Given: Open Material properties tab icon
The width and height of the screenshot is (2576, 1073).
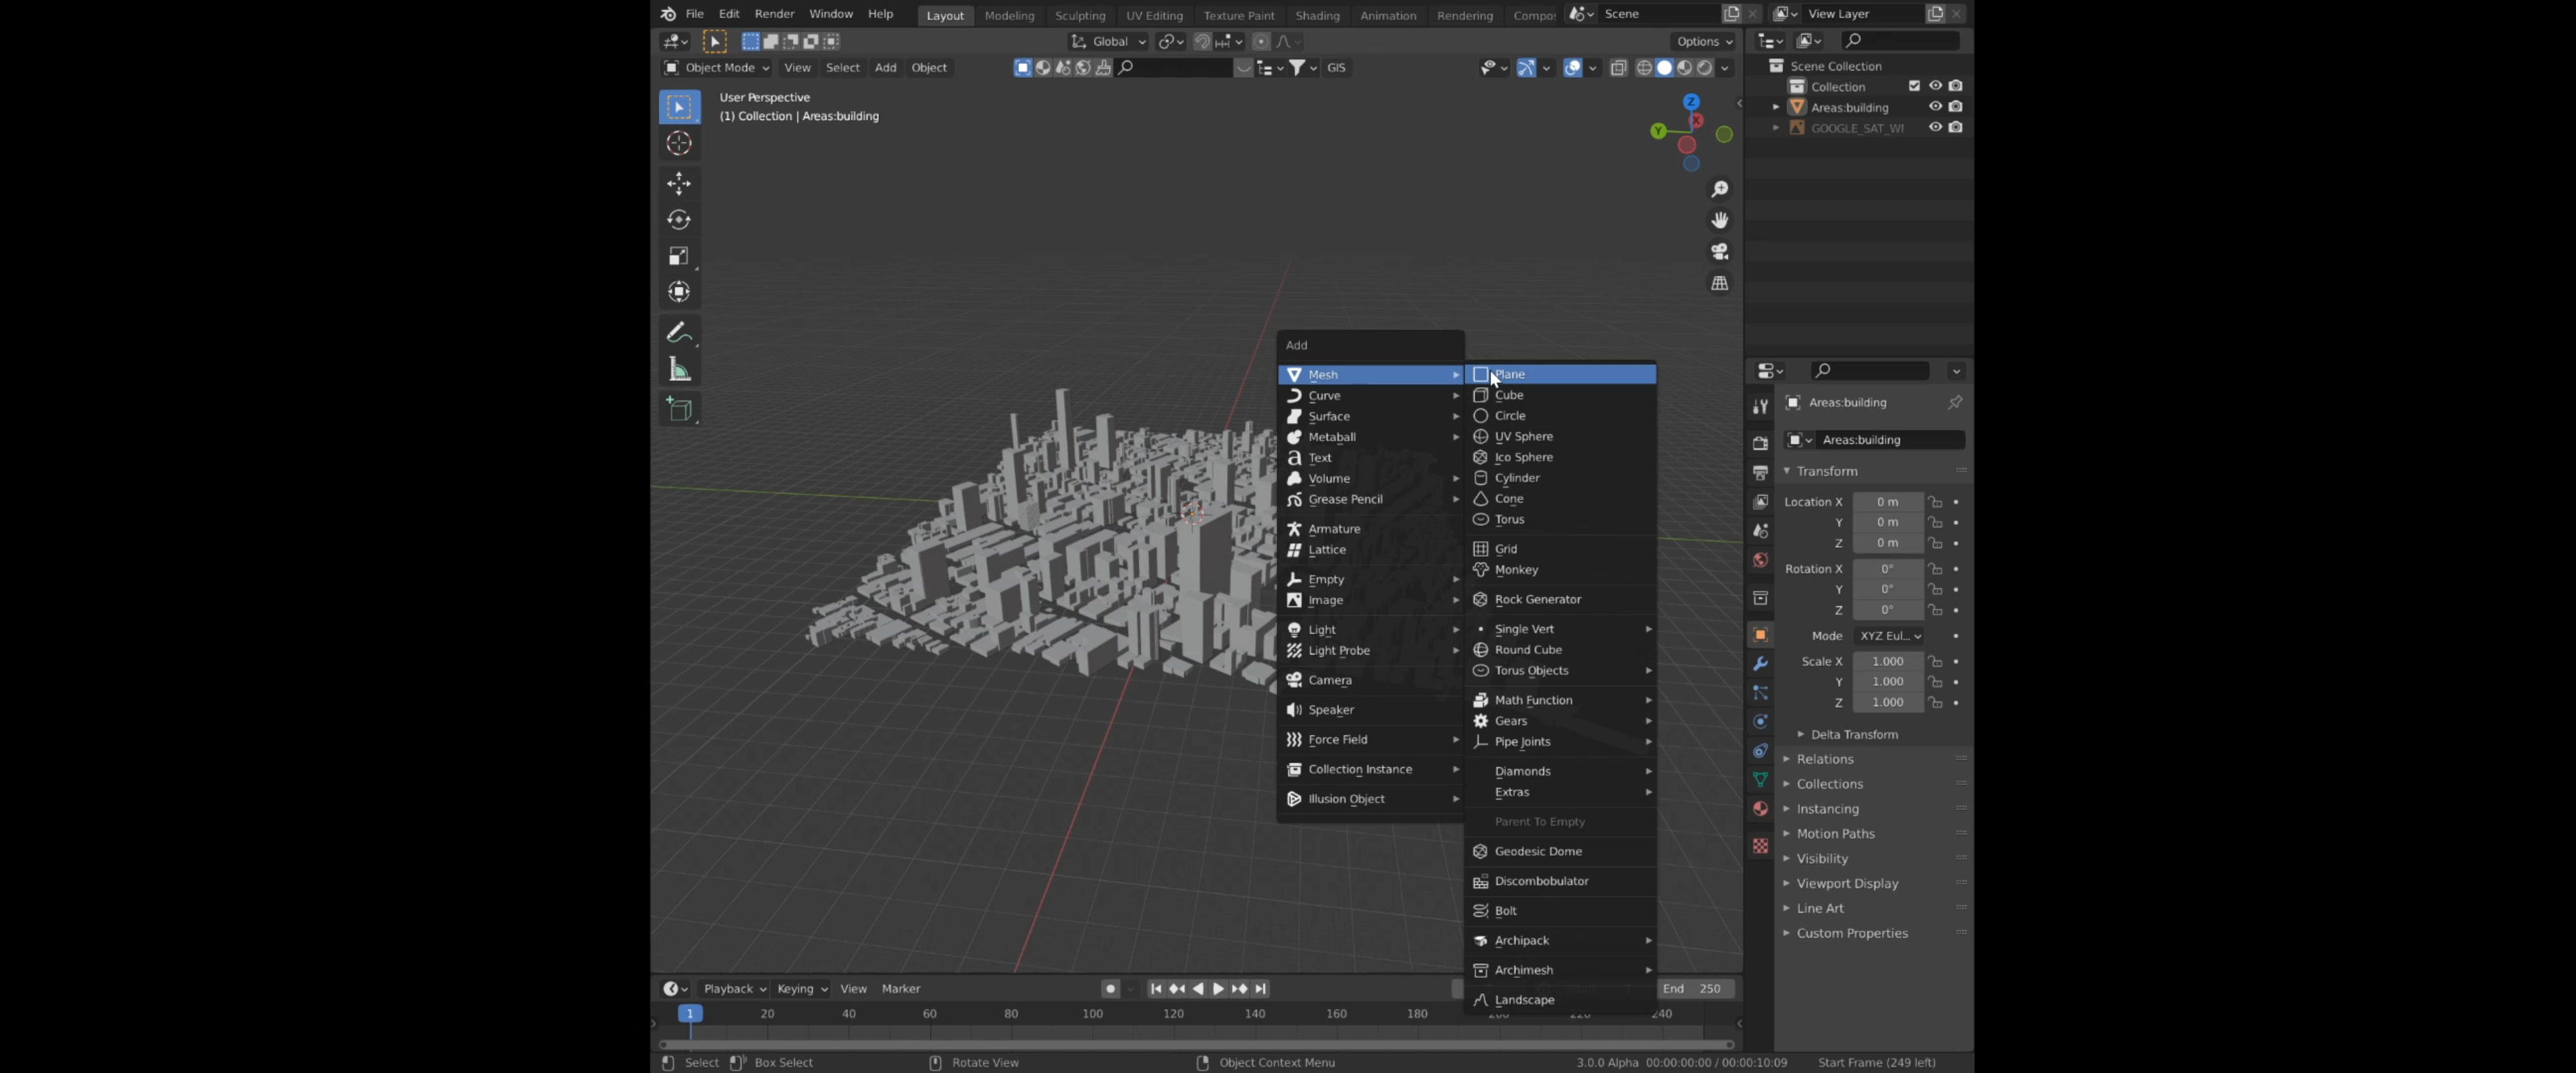Looking at the screenshot, I should pyautogui.click(x=1760, y=808).
